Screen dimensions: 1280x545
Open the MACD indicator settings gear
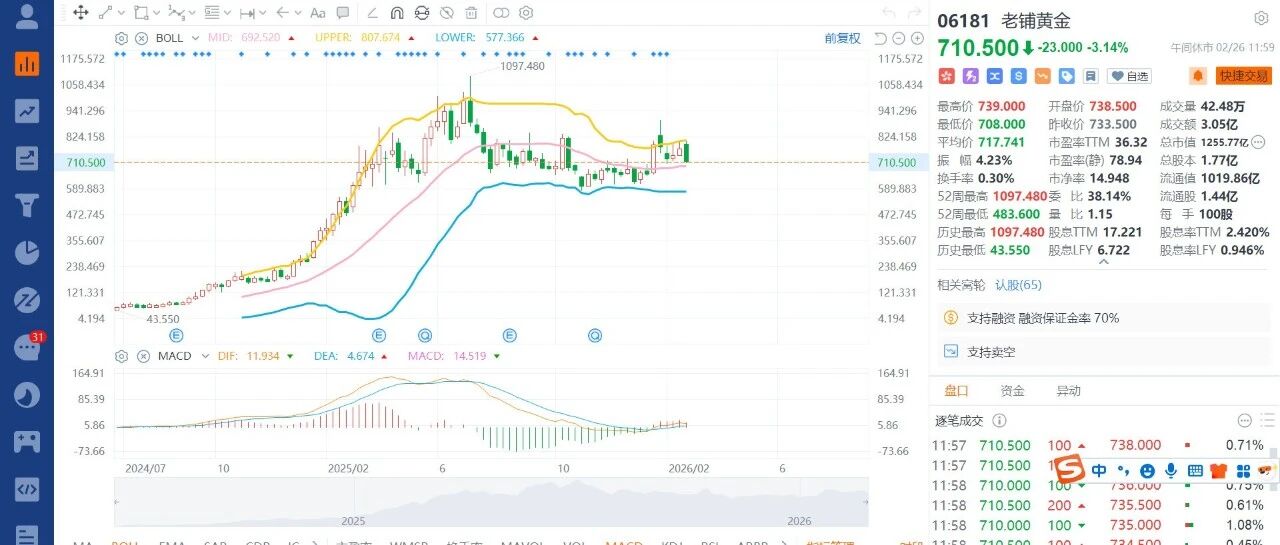[x=121, y=356]
